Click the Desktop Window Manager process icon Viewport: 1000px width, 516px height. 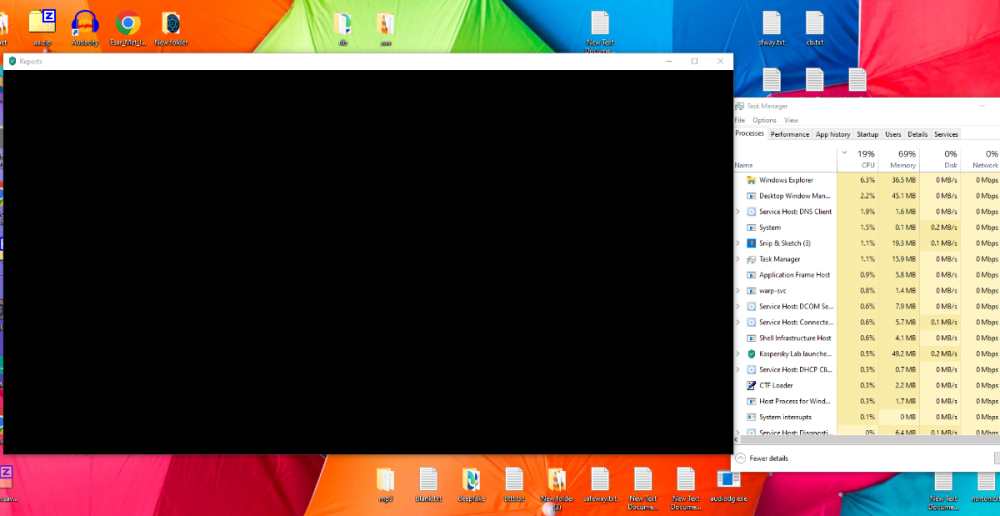pos(751,196)
